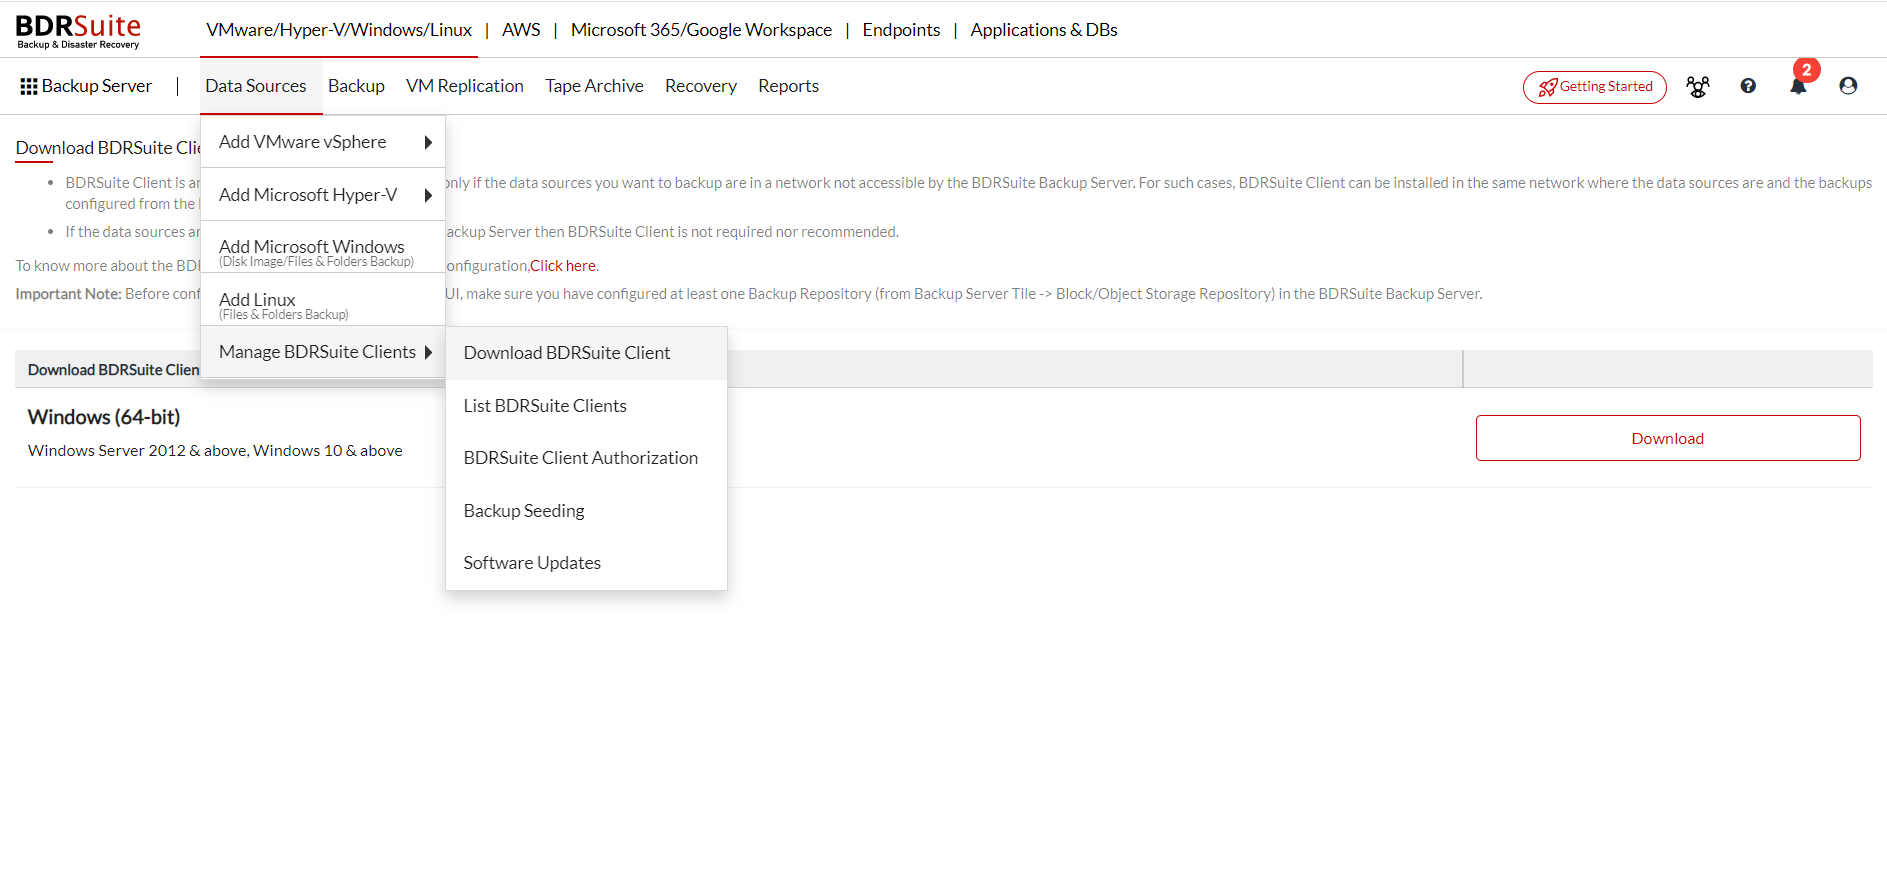This screenshot has height=887, width=1887.
Task: Switch to Endpoints section
Action: tap(901, 30)
